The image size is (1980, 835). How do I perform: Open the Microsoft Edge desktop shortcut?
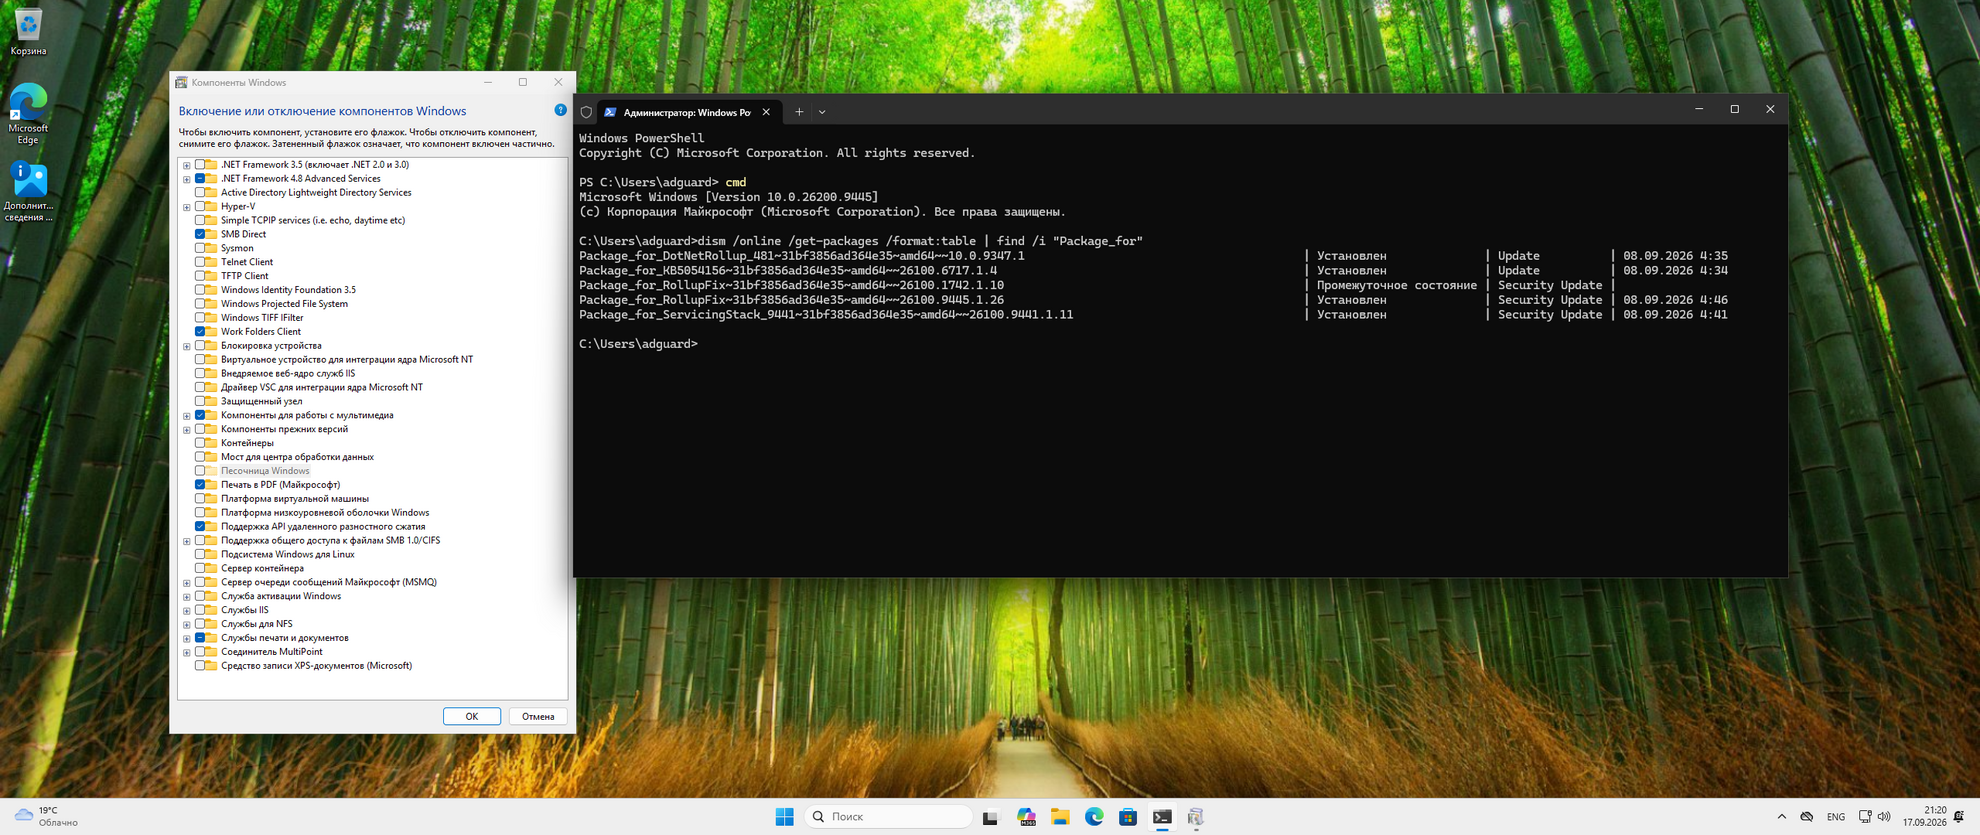(28, 114)
